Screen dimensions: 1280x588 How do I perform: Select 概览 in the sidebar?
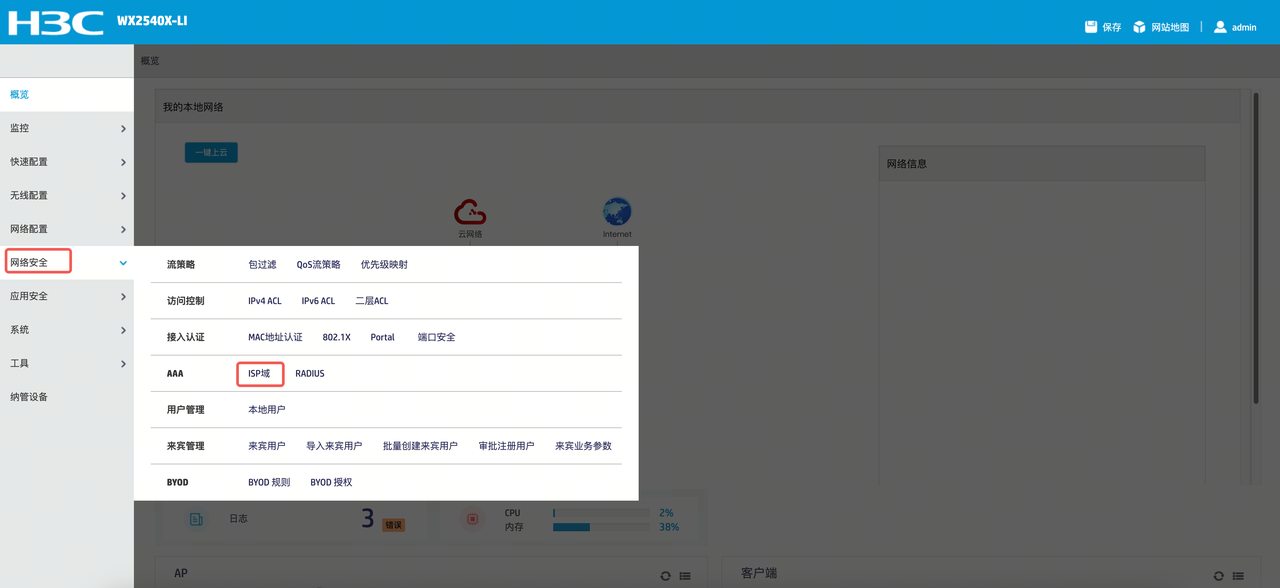pos(67,95)
